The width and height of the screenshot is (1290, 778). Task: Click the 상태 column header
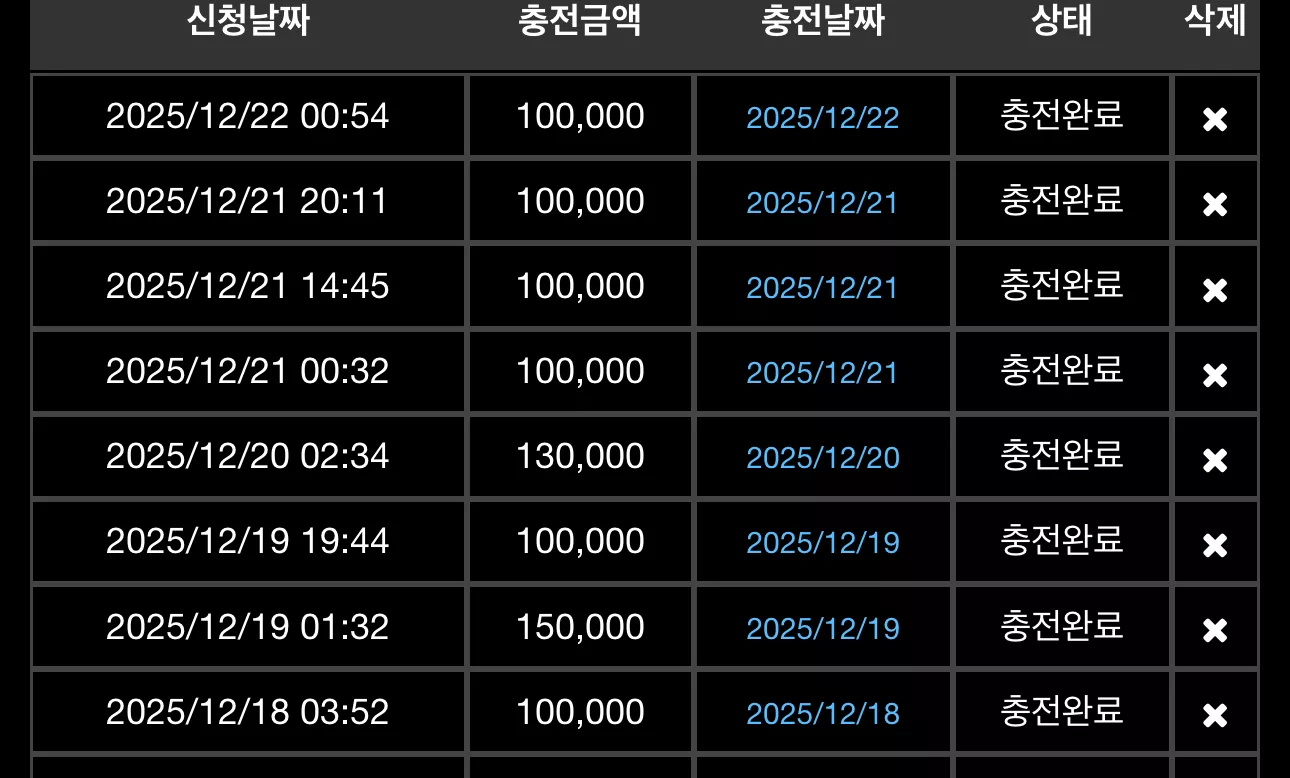pos(1062,21)
